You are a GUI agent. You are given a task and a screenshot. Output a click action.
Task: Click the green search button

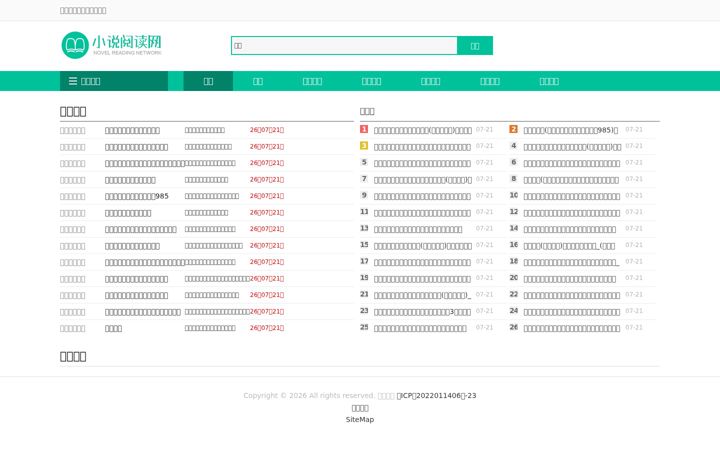475,45
